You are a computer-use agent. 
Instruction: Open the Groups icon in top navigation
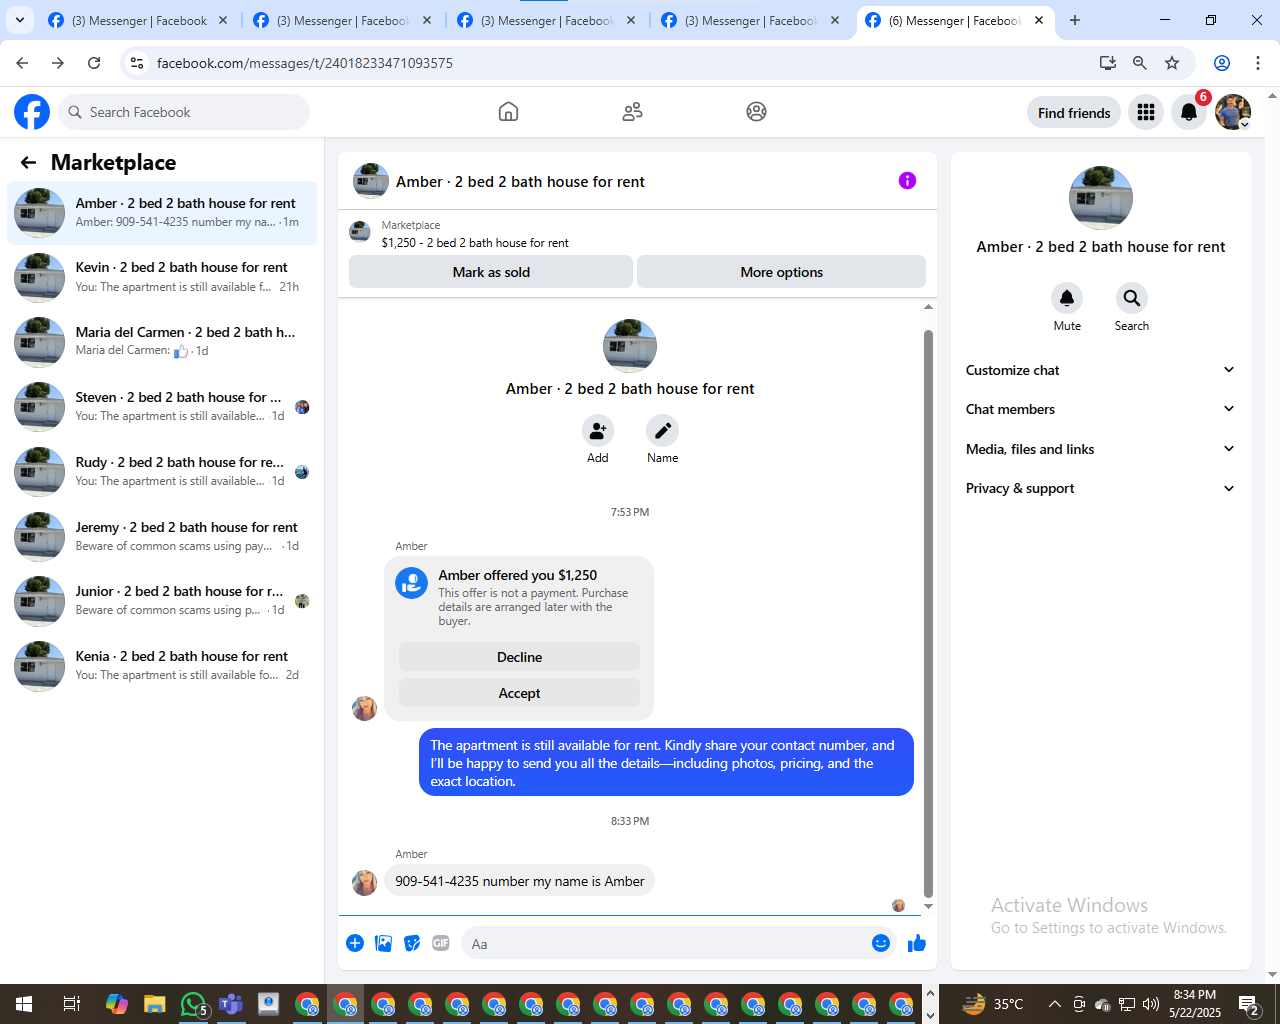(756, 112)
